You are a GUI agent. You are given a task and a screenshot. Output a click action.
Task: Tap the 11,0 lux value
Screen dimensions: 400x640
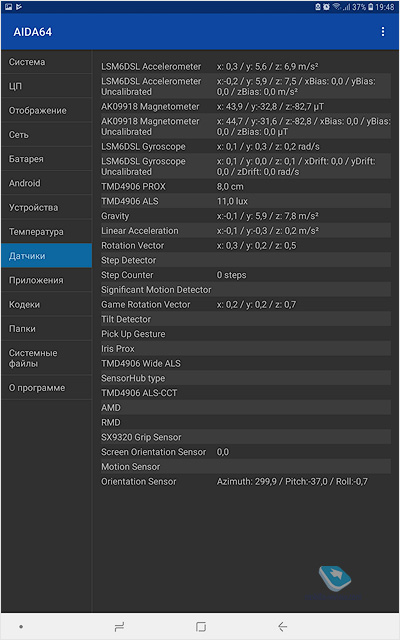click(x=232, y=201)
